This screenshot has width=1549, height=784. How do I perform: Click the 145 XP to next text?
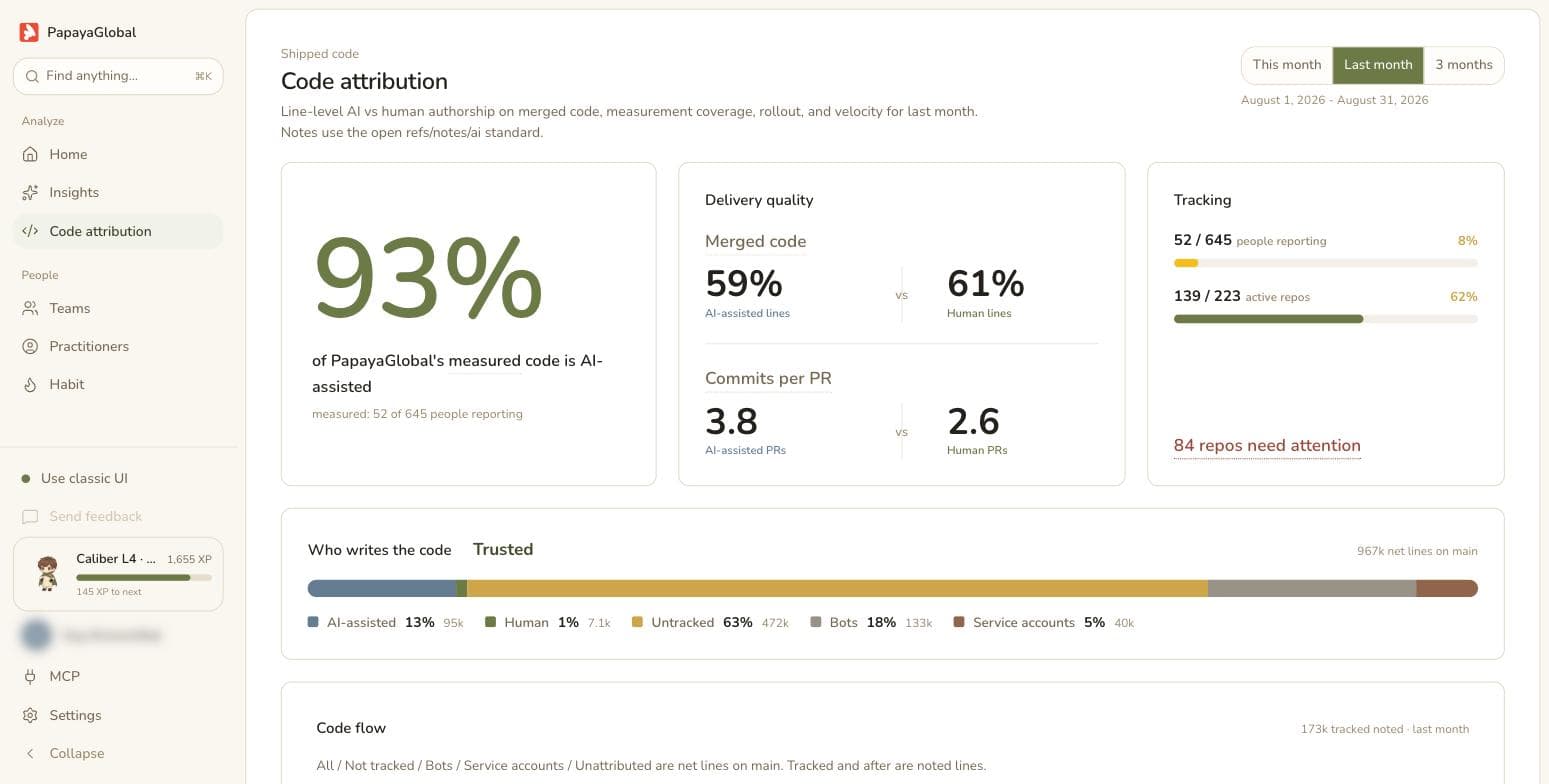pos(109,592)
